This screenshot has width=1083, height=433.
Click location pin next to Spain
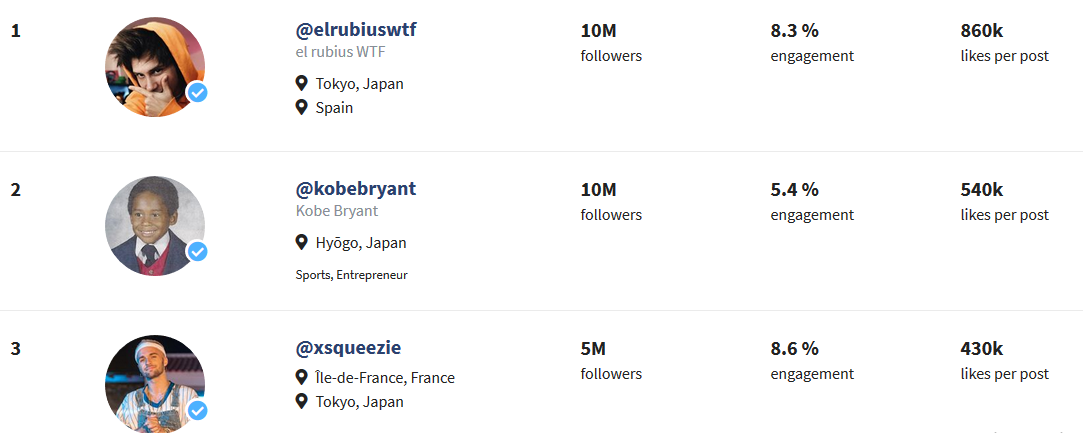tap(300, 107)
